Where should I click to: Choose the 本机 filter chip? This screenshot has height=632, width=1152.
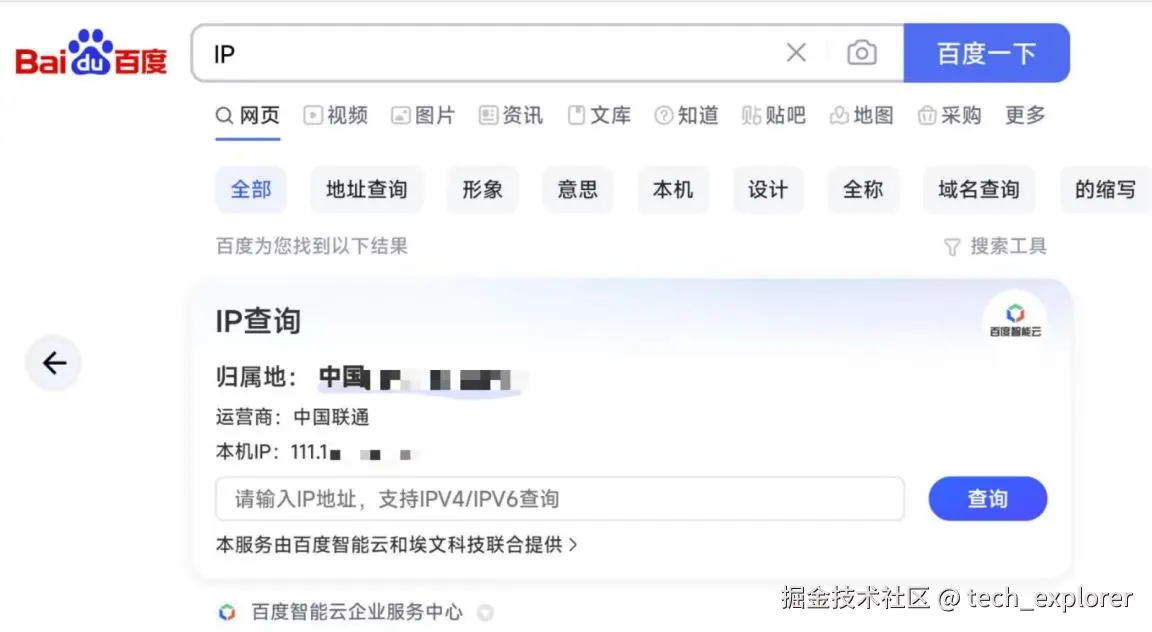tap(673, 190)
